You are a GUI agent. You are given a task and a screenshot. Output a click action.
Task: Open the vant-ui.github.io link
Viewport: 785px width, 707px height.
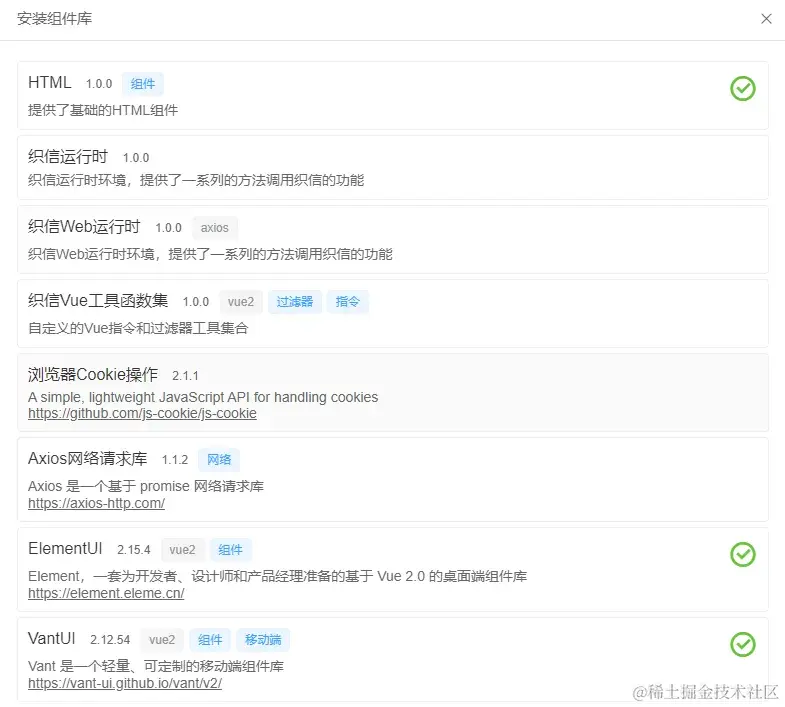[125, 683]
